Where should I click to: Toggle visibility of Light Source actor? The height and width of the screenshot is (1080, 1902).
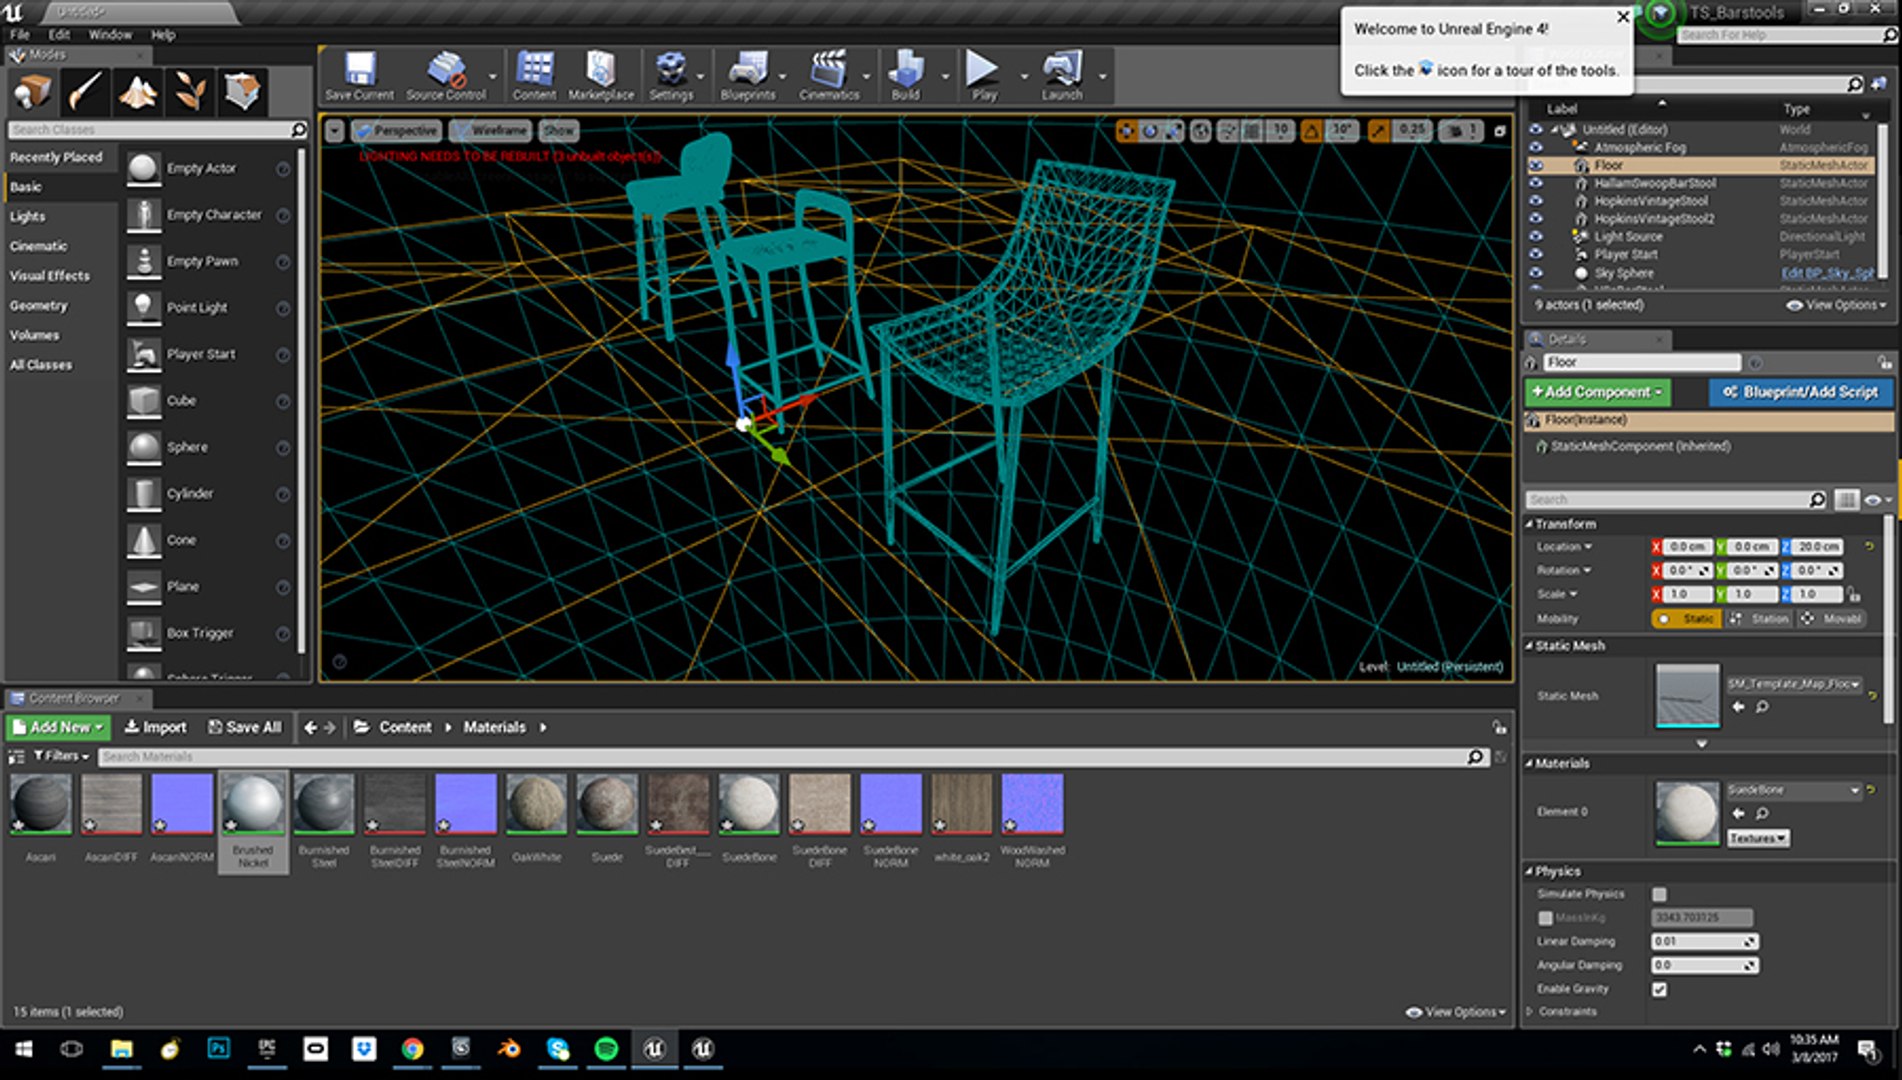click(x=1536, y=237)
